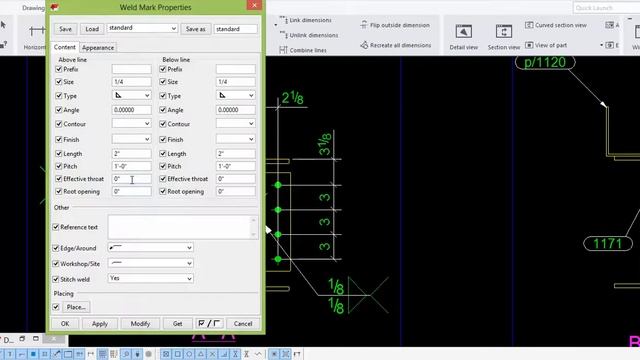The image size is (640, 360).
Task: Click the check-all/uncheck-all toggle button
Action: click(x=209, y=323)
